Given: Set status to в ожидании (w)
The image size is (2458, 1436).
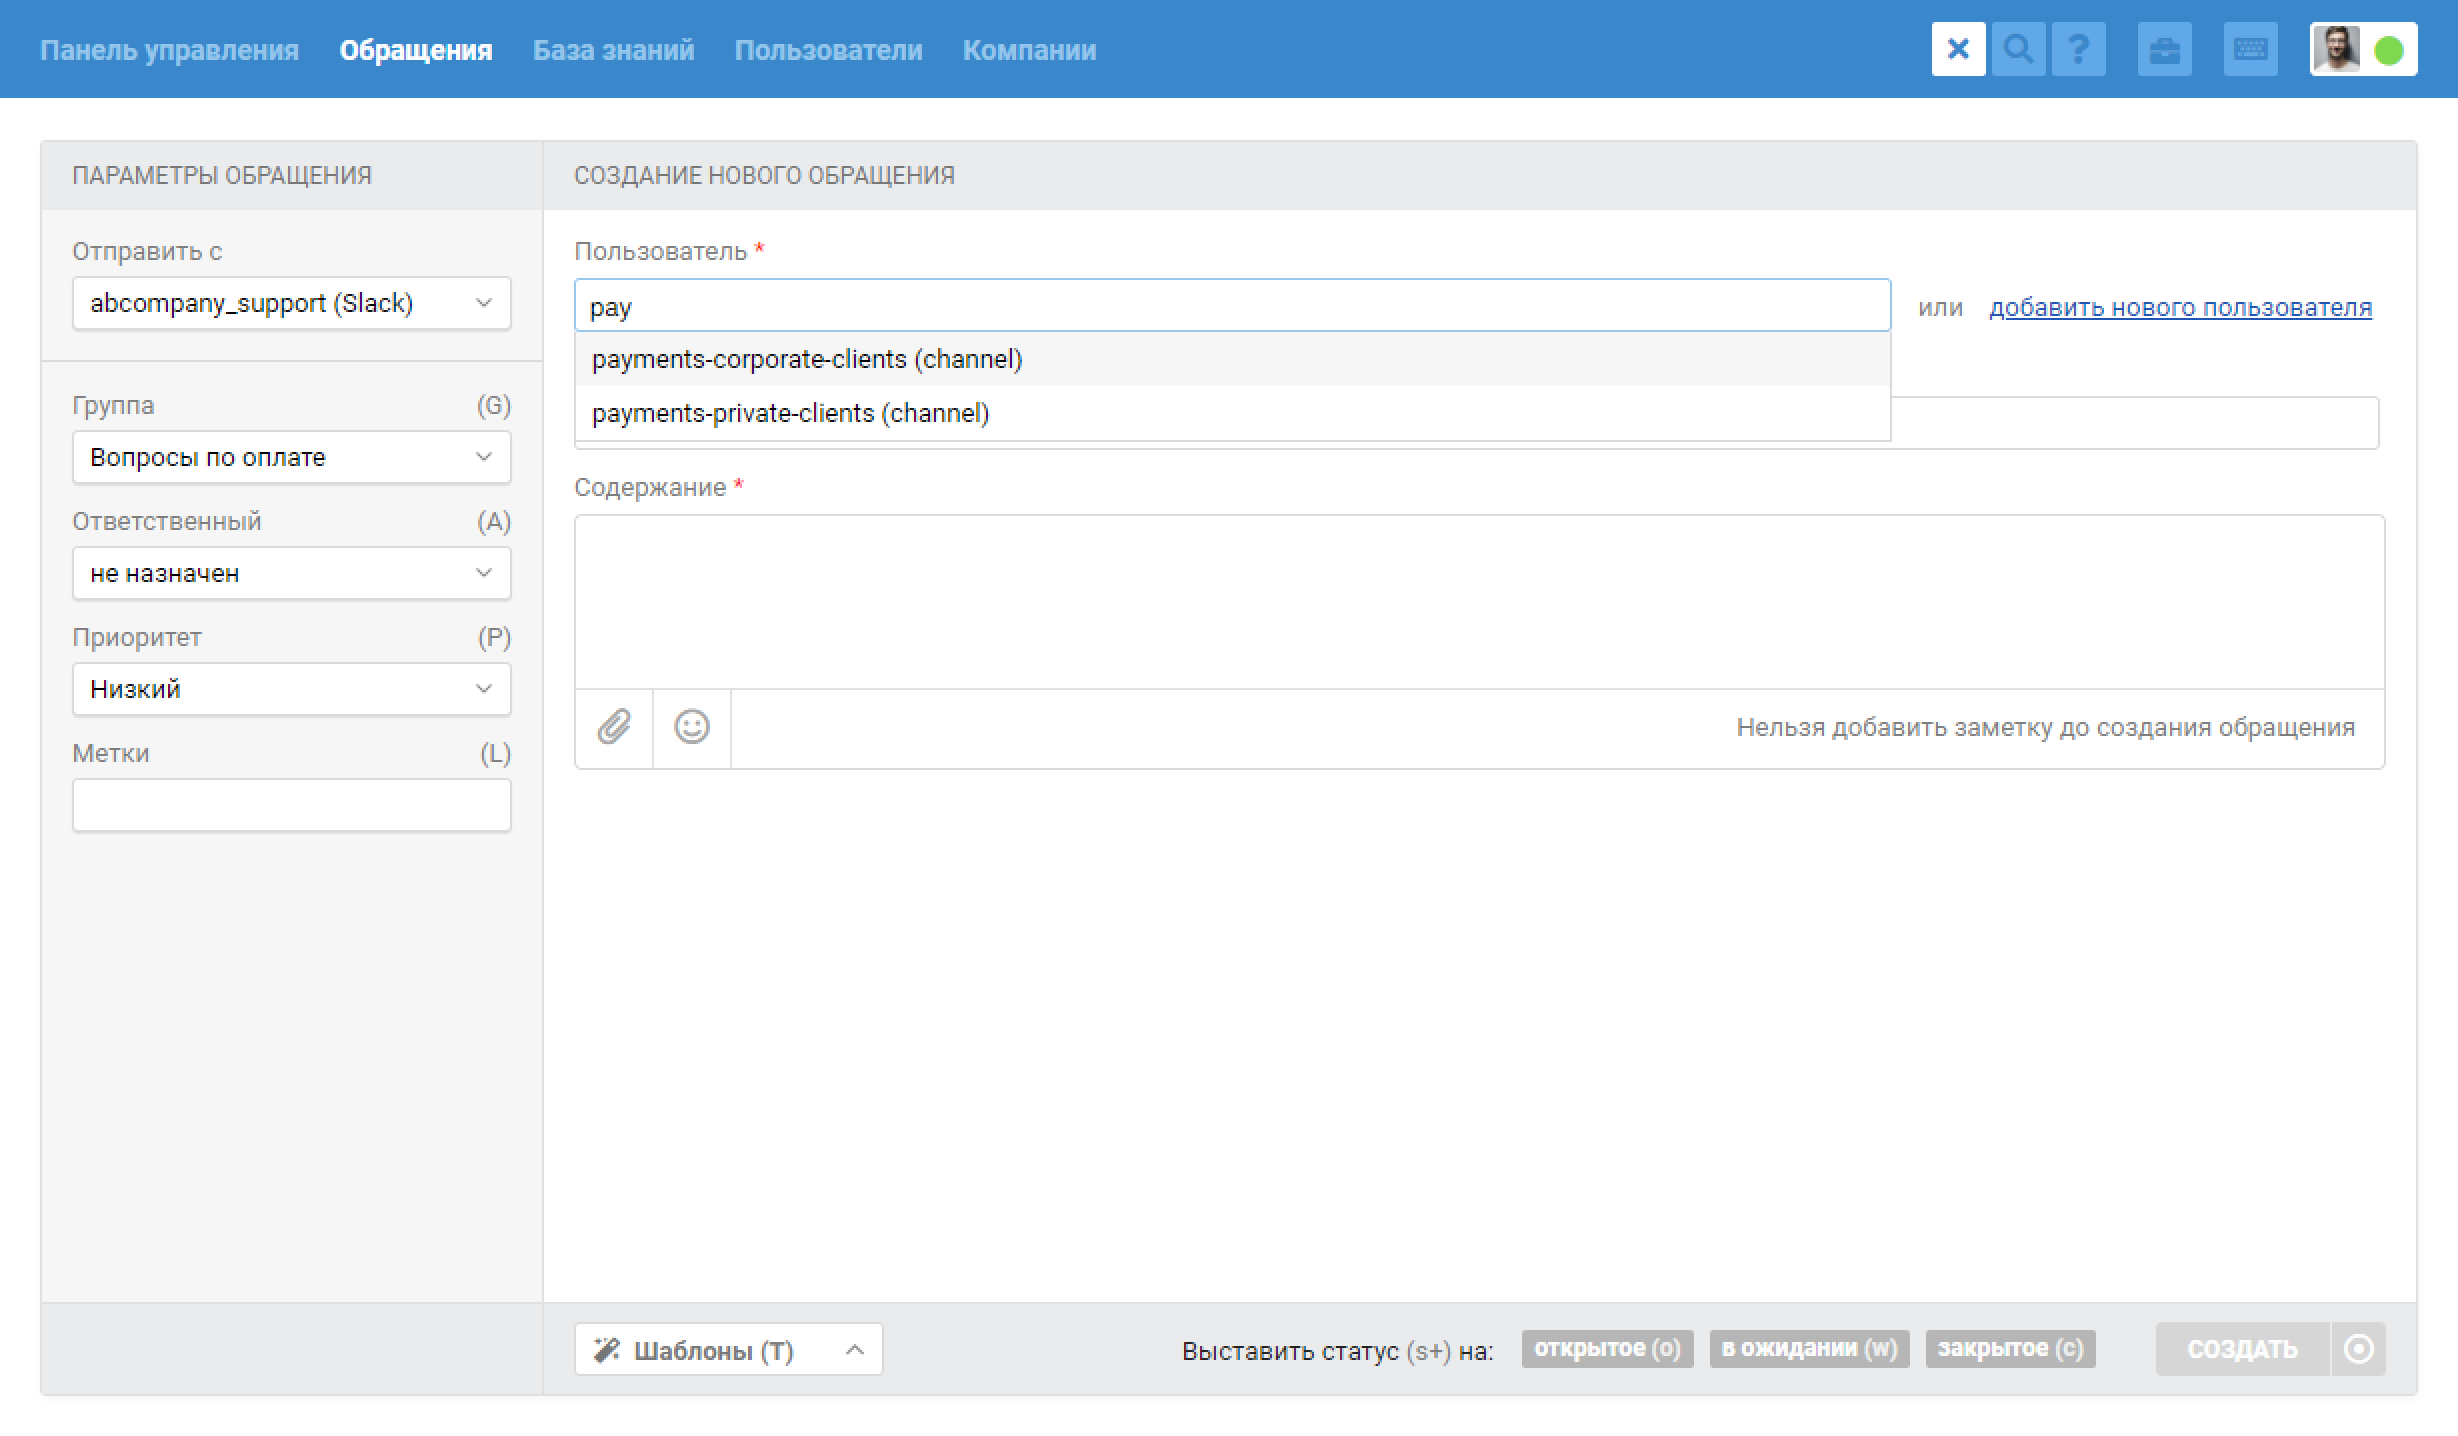Looking at the screenshot, I should tap(1809, 1348).
